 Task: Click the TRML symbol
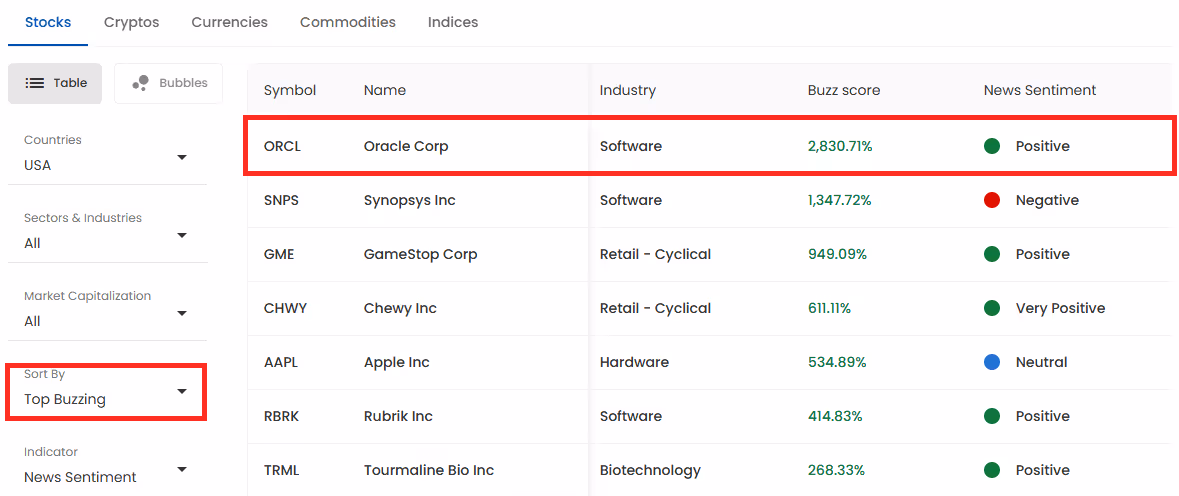[x=281, y=471]
